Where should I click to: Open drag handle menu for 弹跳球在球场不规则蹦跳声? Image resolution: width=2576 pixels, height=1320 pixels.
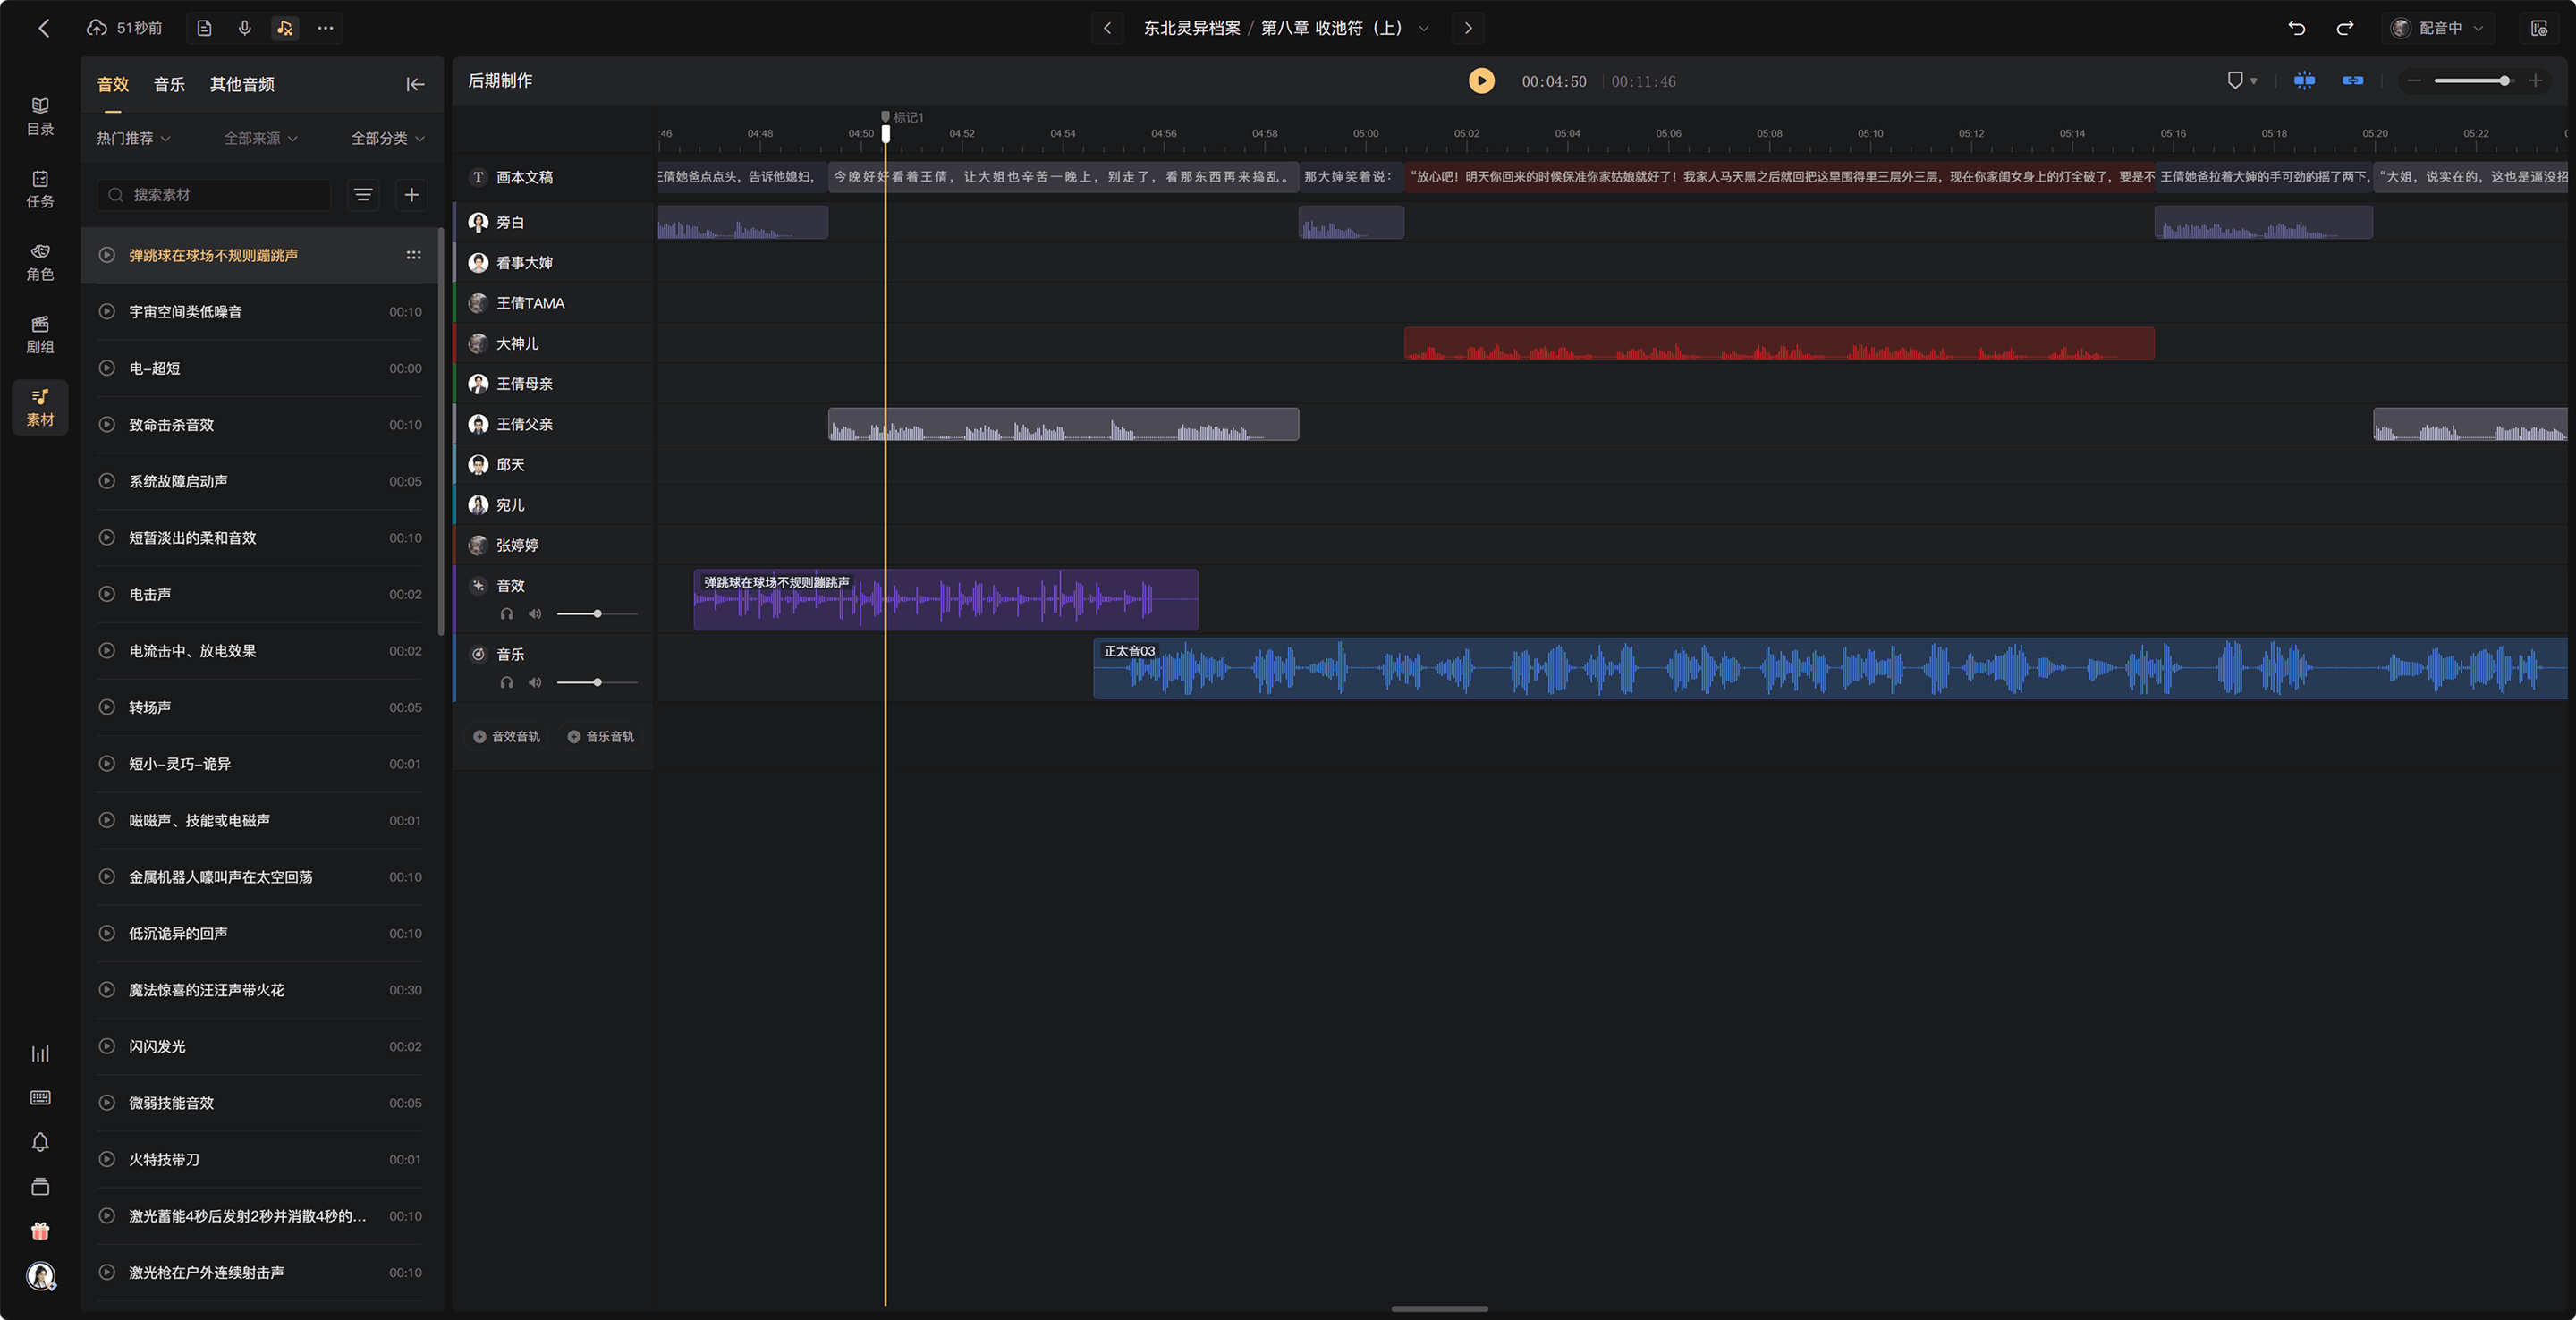(x=413, y=255)
